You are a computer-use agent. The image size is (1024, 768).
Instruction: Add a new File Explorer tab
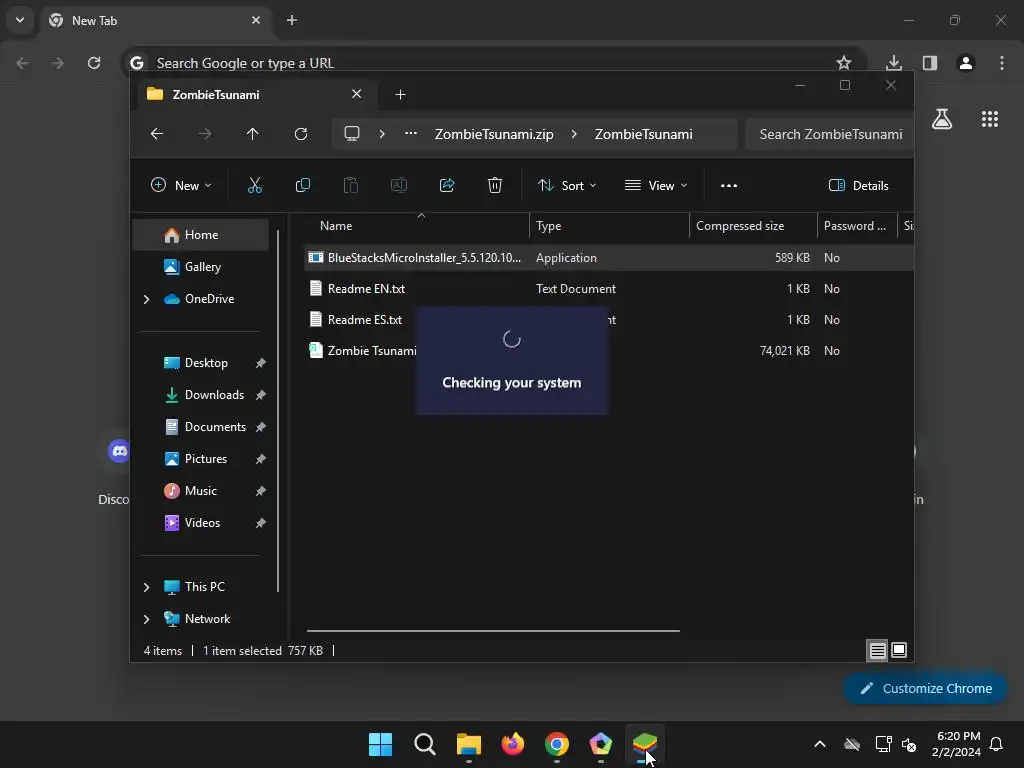point(400,95)
